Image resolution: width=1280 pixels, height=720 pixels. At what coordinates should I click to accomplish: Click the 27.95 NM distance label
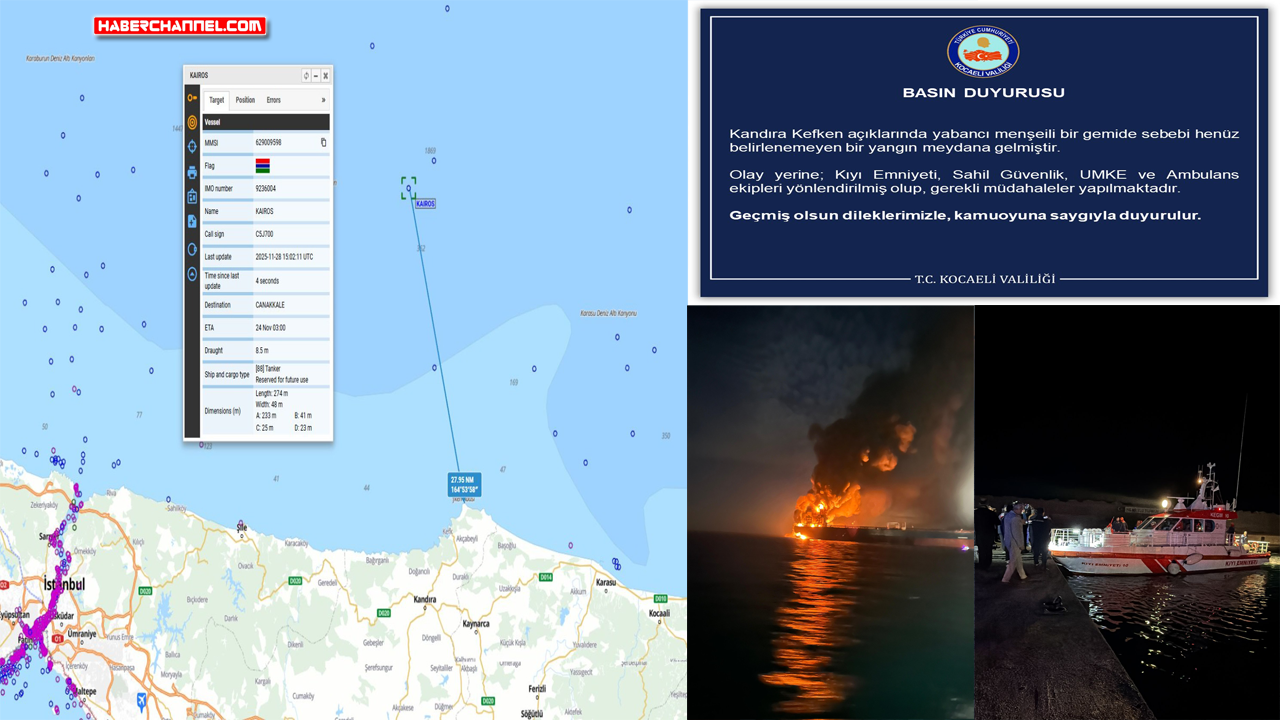pyautogui.click(x=464, y=485)
